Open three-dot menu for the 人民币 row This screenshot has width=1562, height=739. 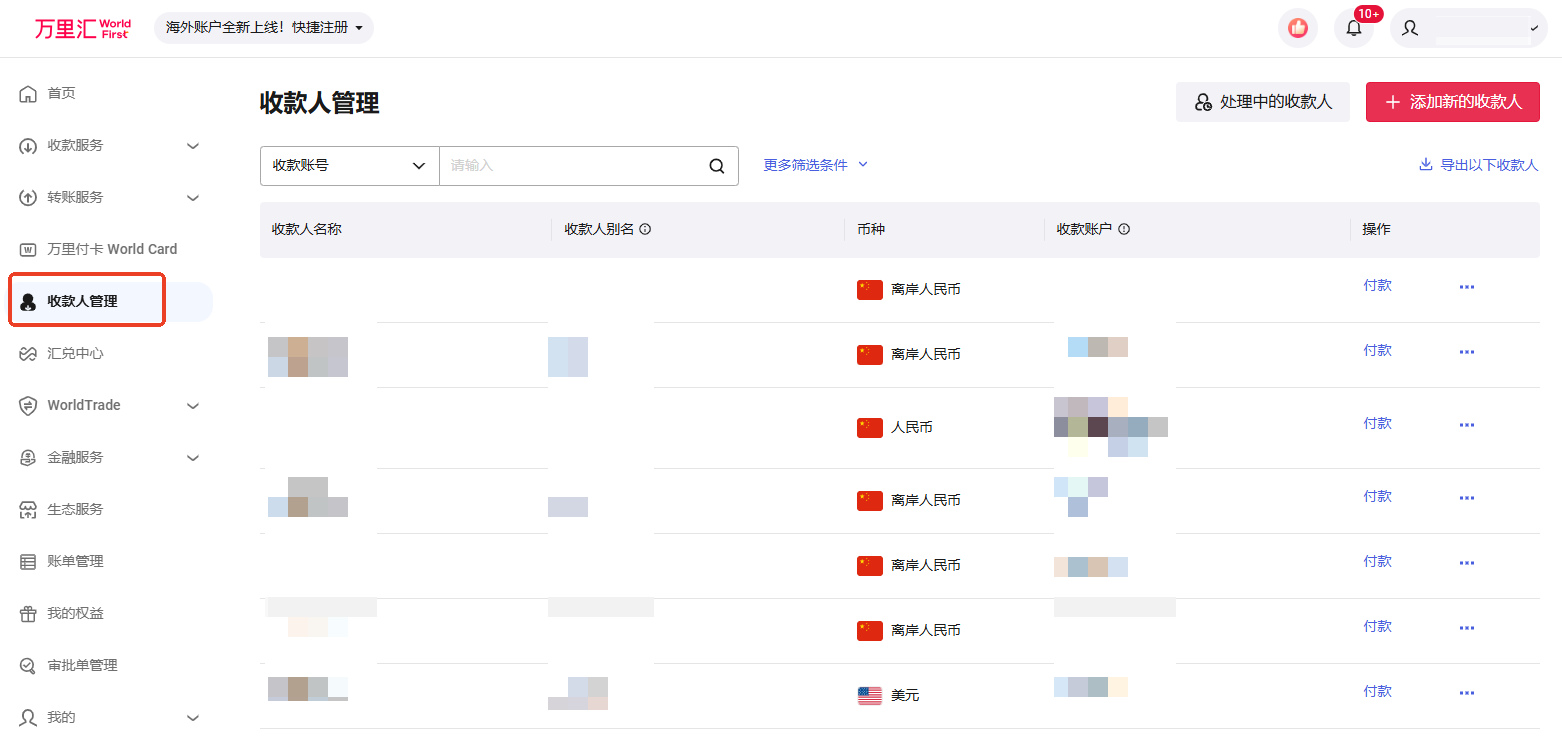tap(1466, 425)
